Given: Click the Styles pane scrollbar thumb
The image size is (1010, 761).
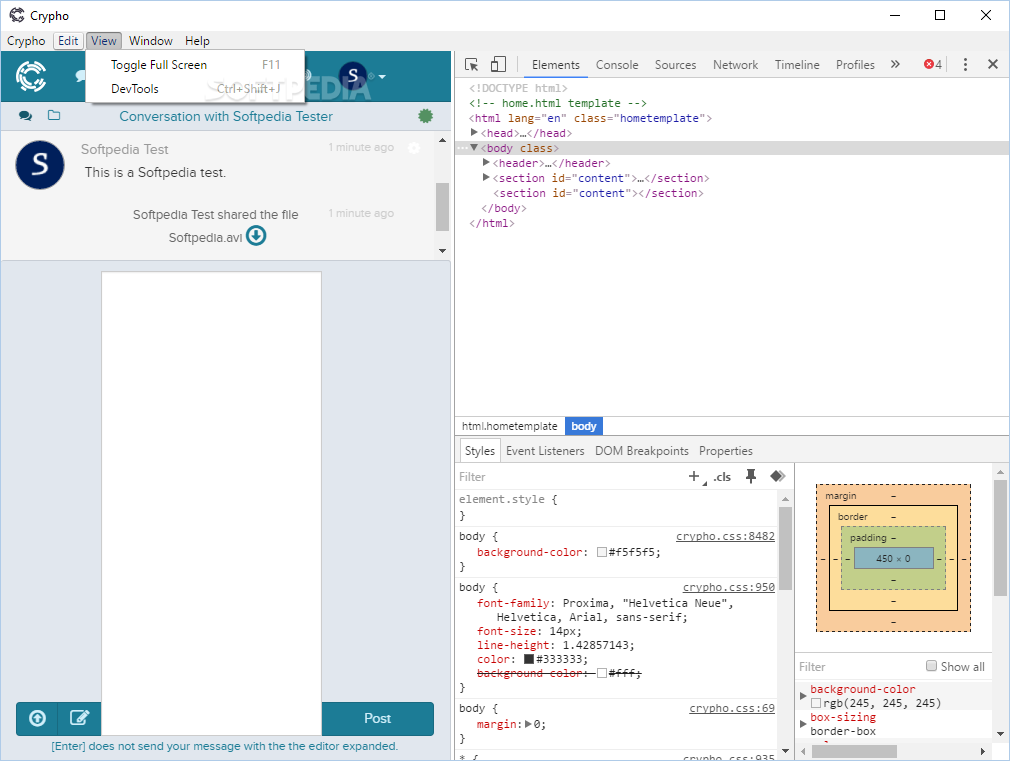Looking at the screenshot, I should [x=785, y=548].
